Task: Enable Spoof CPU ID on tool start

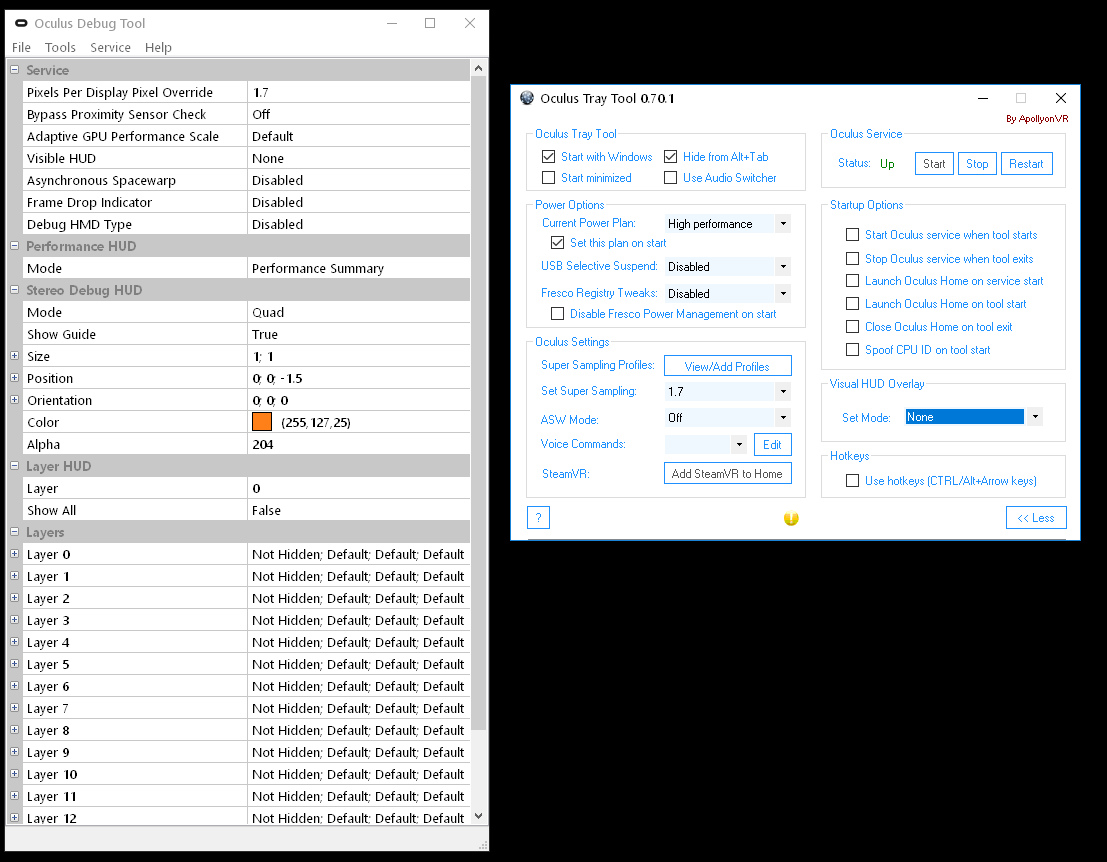Action: pyautogui.click(x=853, y=349)
